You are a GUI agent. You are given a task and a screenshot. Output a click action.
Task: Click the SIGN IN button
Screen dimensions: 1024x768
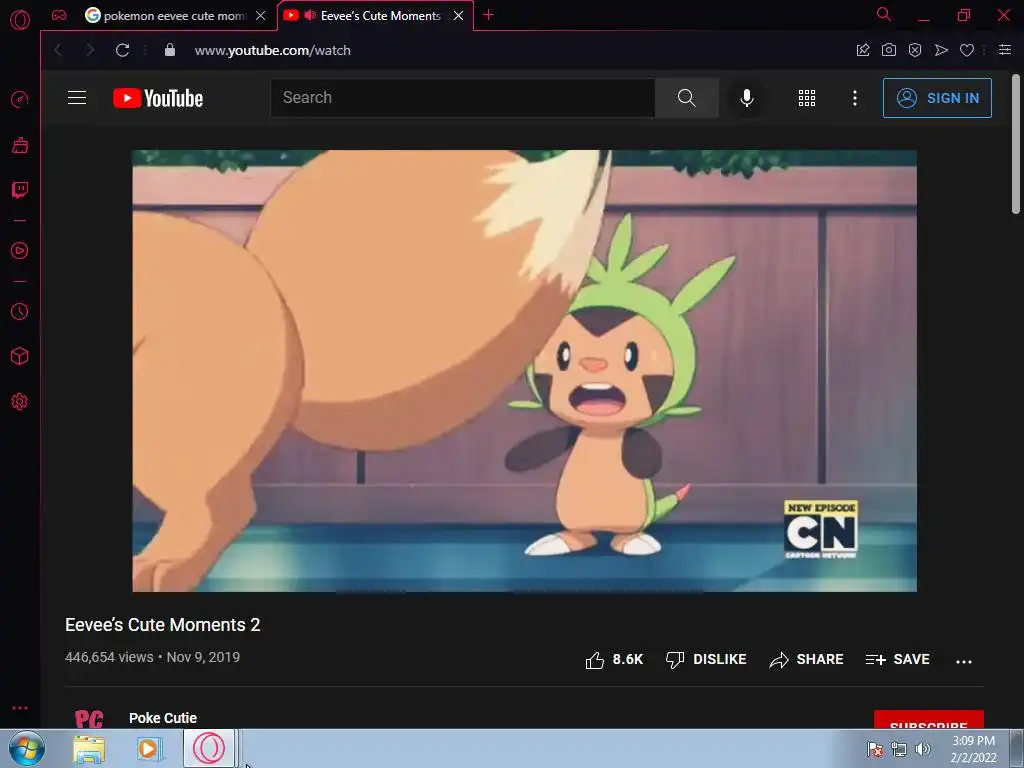937,98
